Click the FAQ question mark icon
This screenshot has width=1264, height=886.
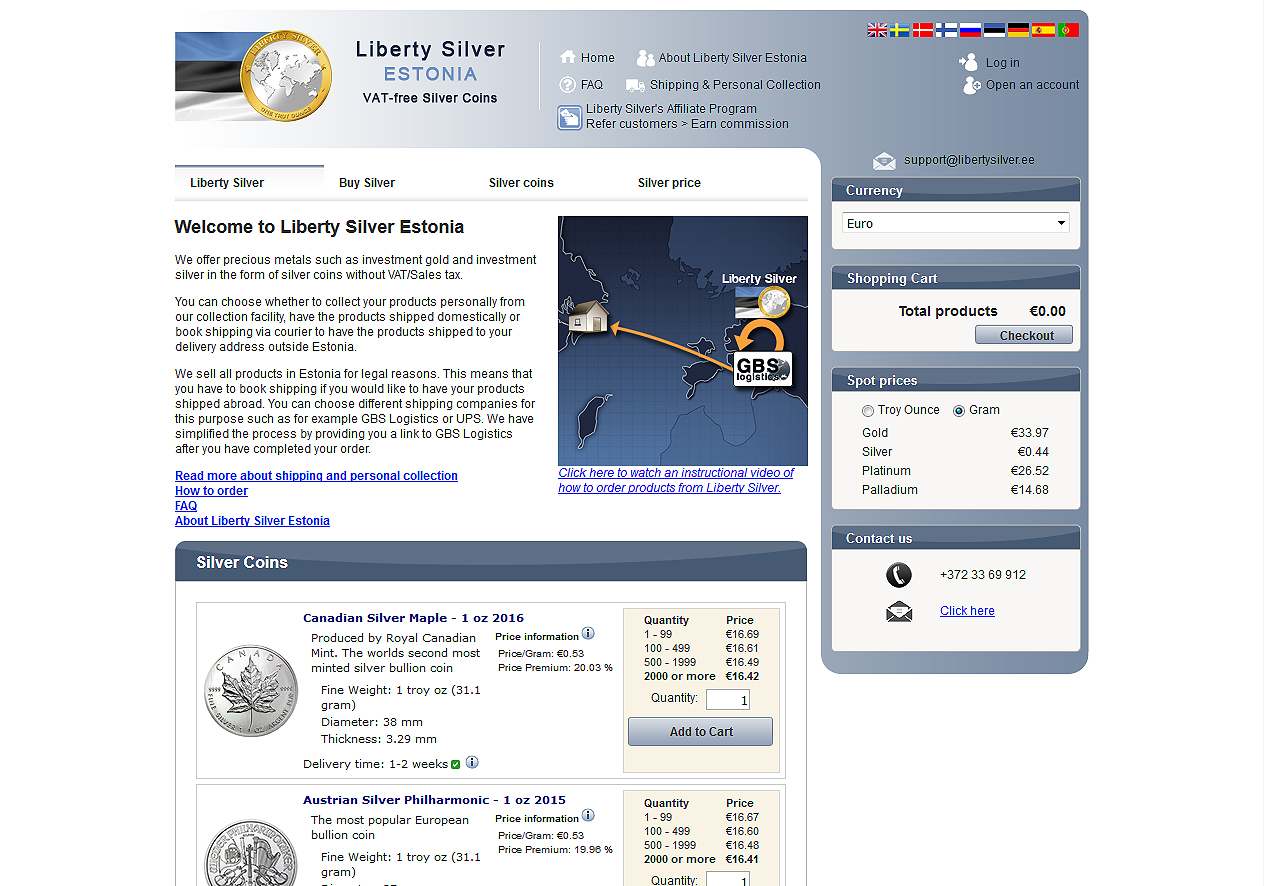tap(568, 85)
